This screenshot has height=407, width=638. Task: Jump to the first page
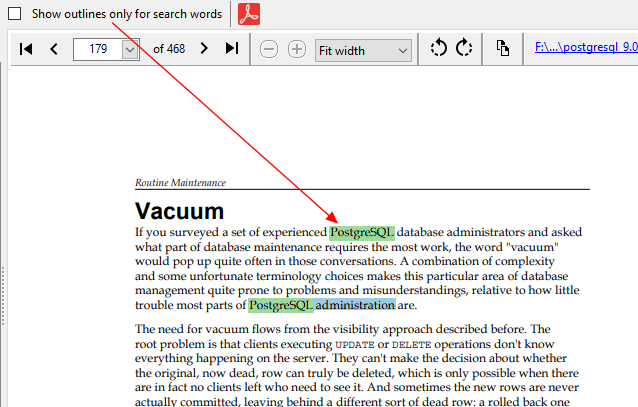pos(27,49)
